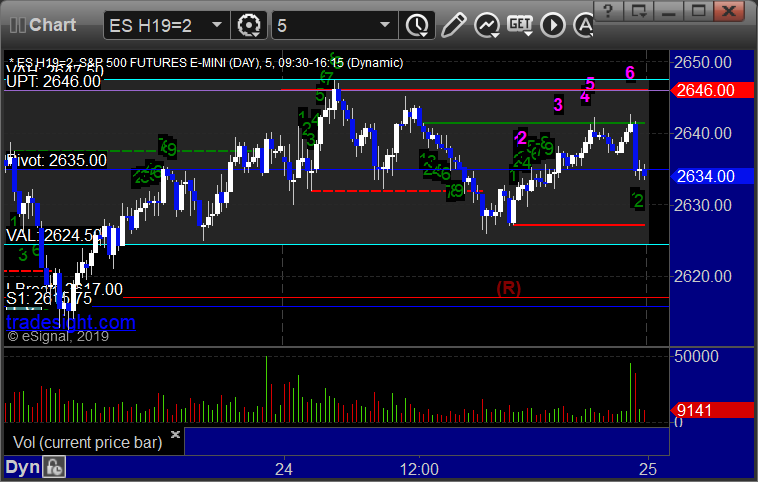Image resolution: width=758 pixels, height=482 pixels.
Task: Click the ES H19=2 symbol field
Action: (x=166, y=25)
